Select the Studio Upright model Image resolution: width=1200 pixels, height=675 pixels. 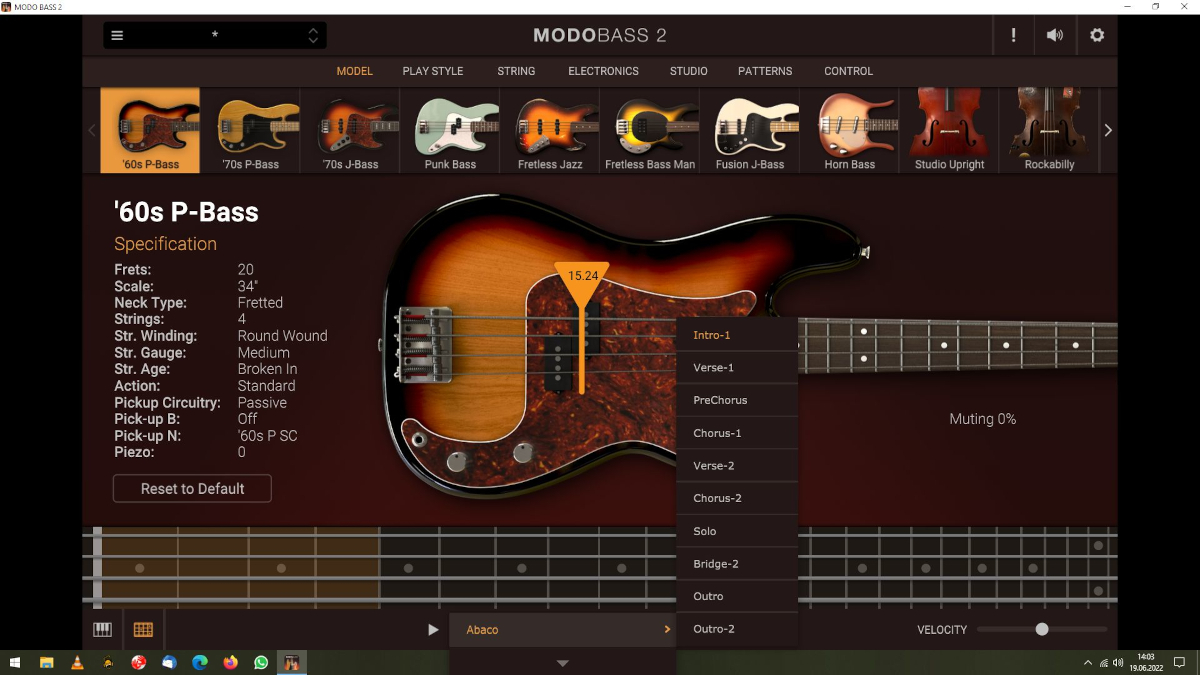coord(950,130)
